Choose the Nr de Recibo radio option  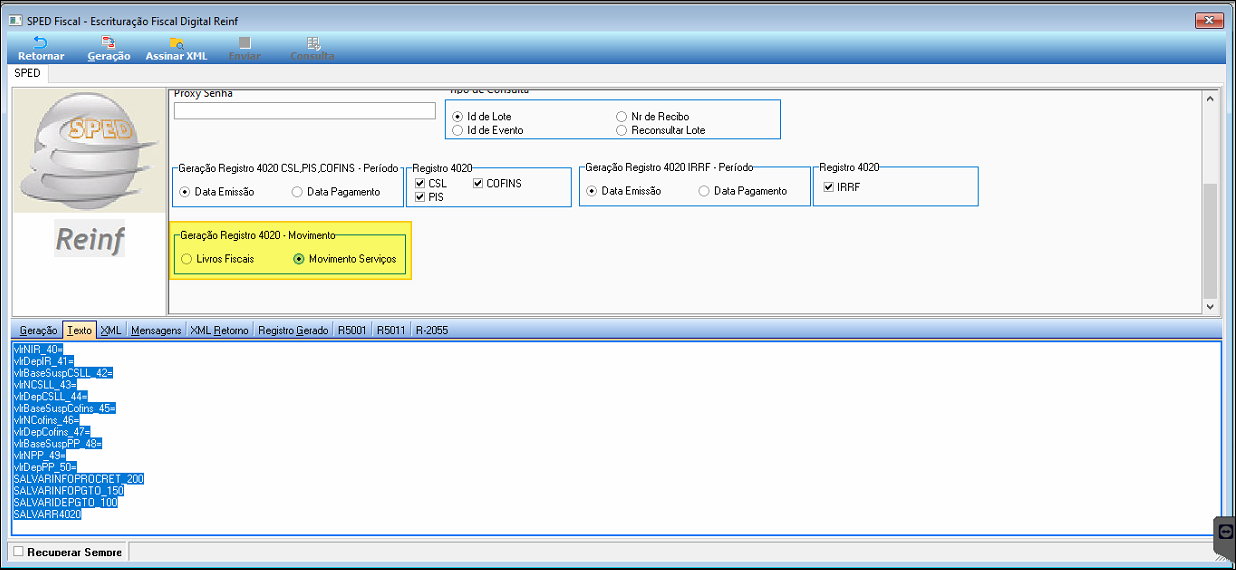tap(621, 117)
